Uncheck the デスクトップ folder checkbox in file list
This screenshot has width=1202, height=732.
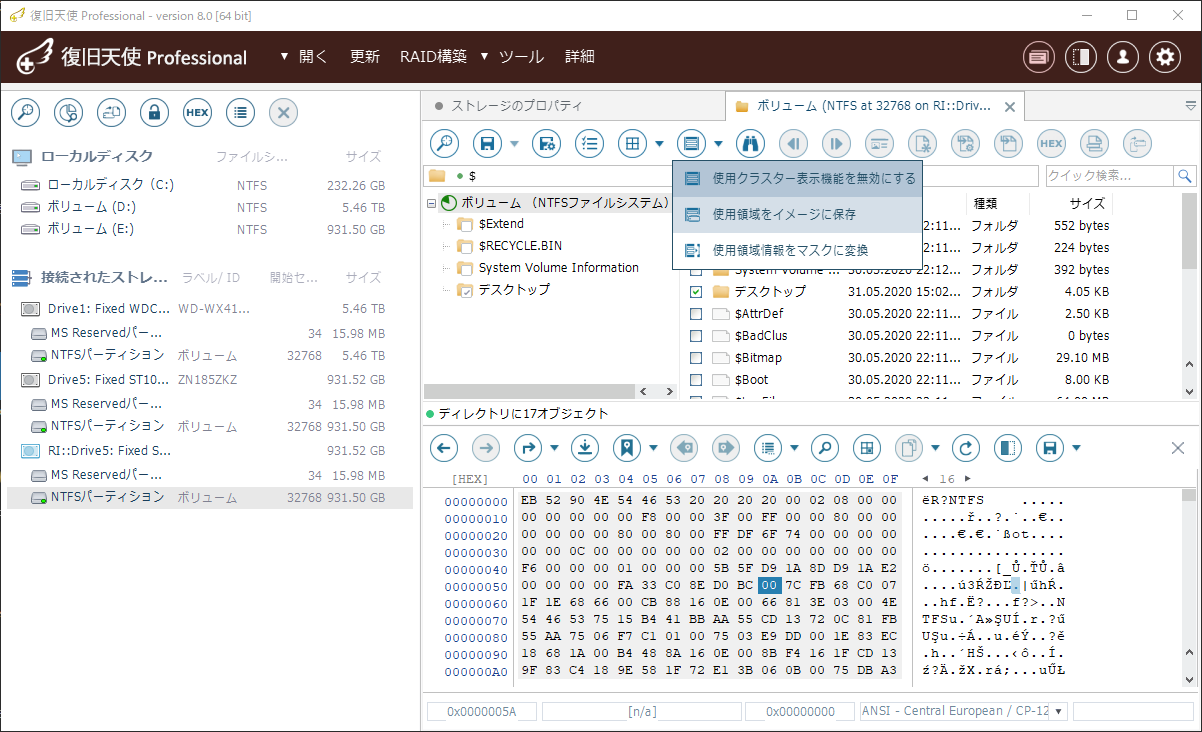(696, 292)
